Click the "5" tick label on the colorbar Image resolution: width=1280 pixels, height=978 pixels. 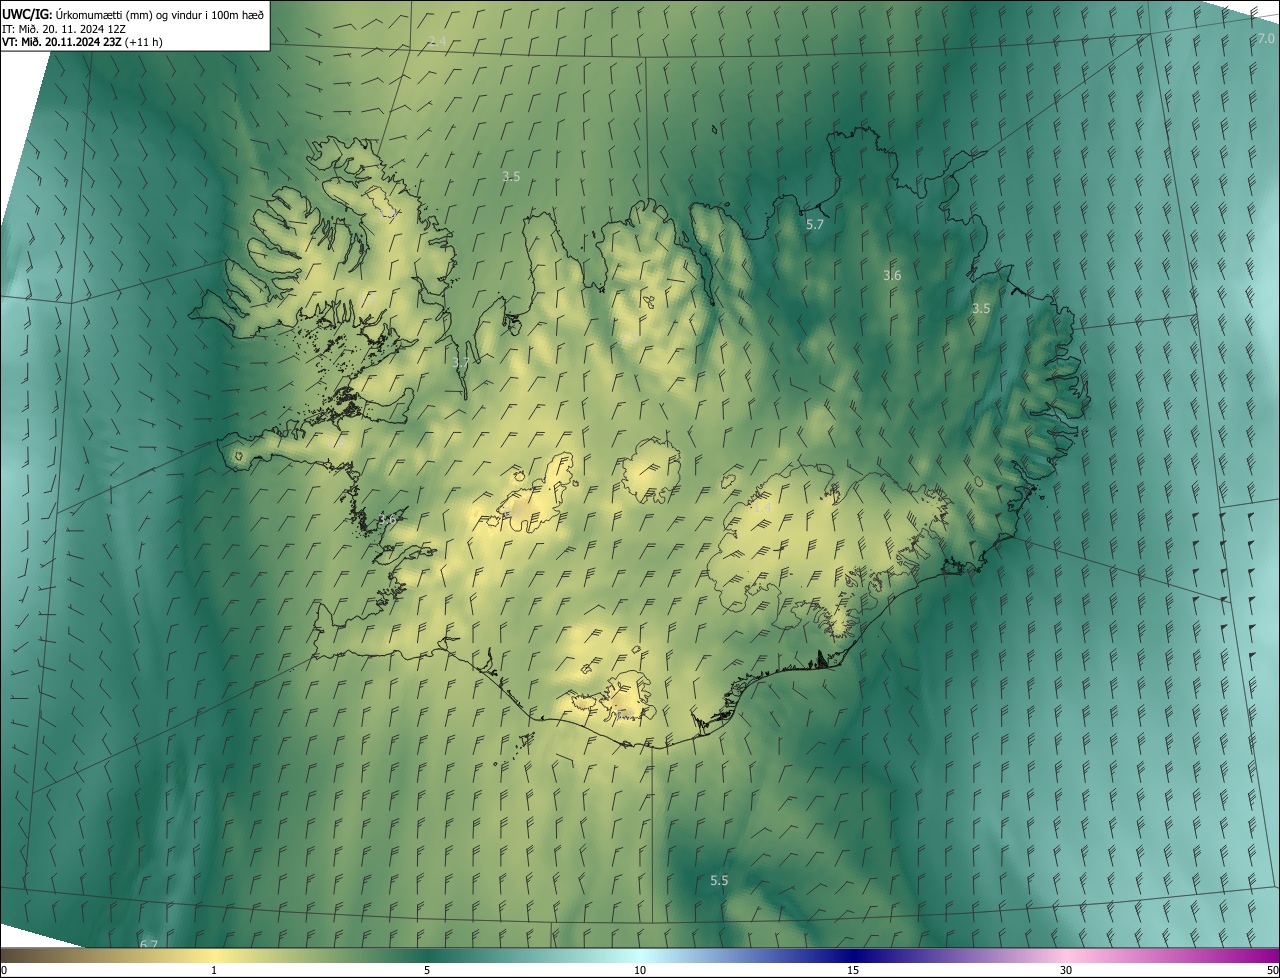(427, 971)
